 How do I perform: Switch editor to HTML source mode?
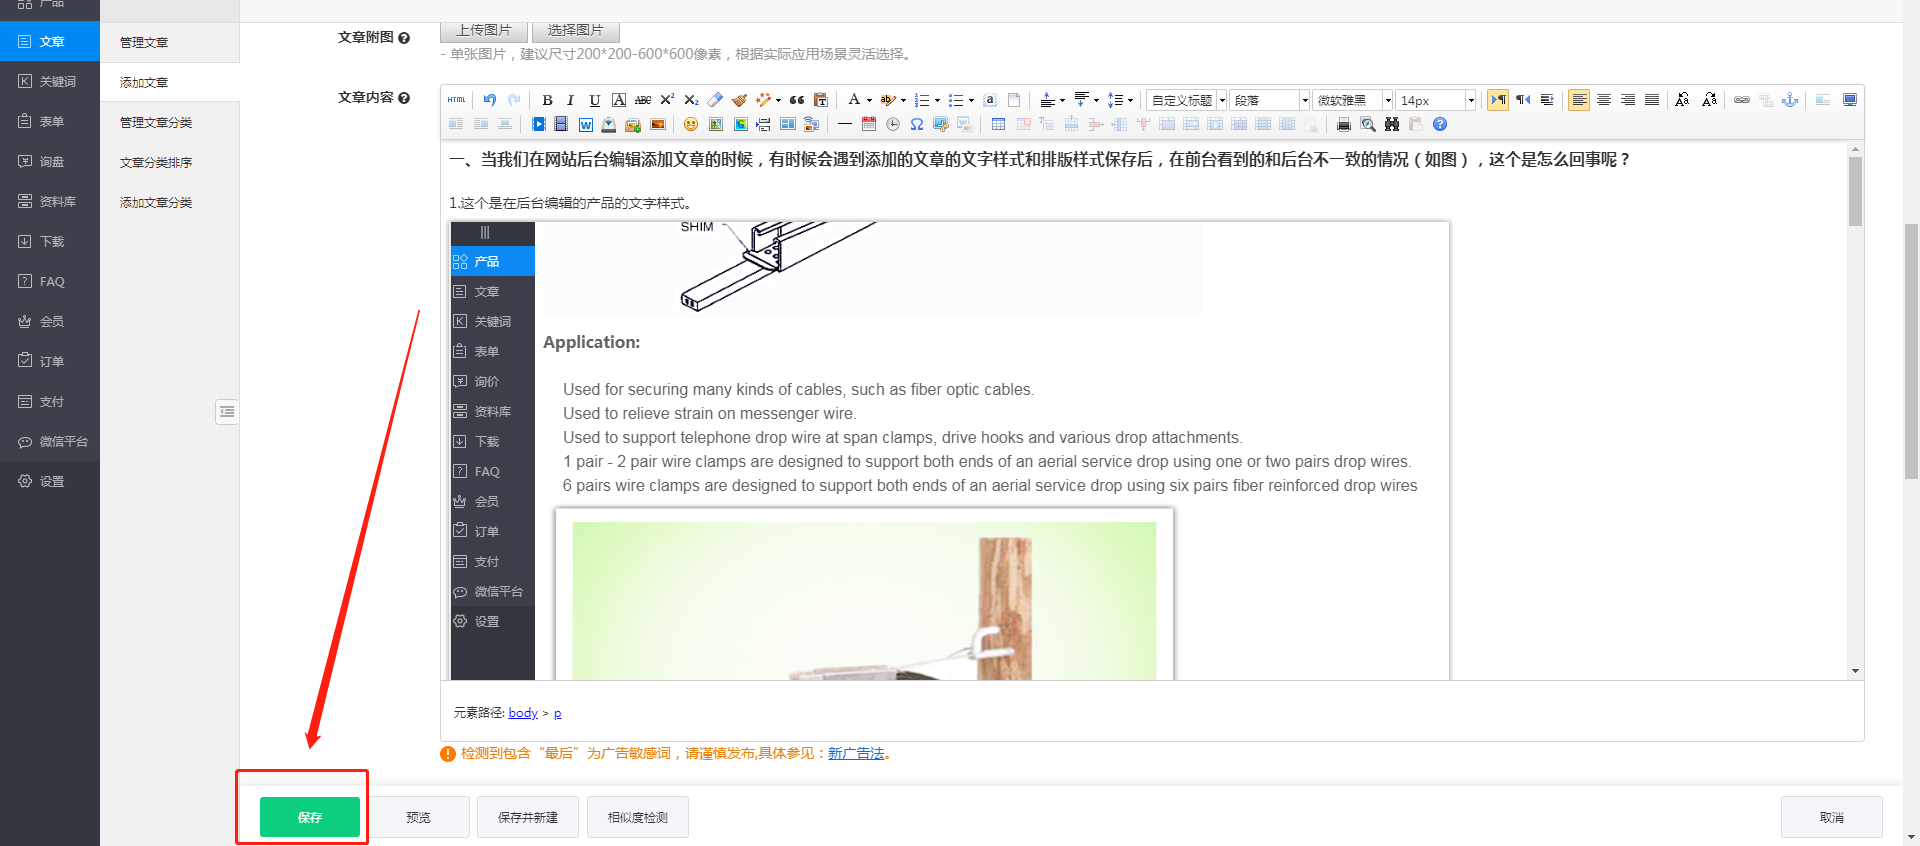tap(456, 100)
